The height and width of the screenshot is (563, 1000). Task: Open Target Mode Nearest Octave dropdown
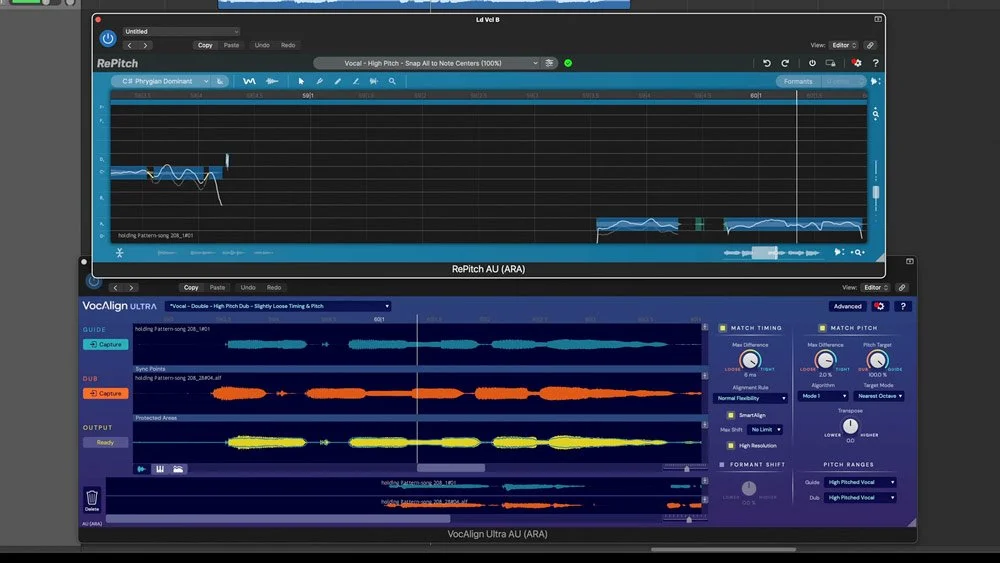pos(879,396)
